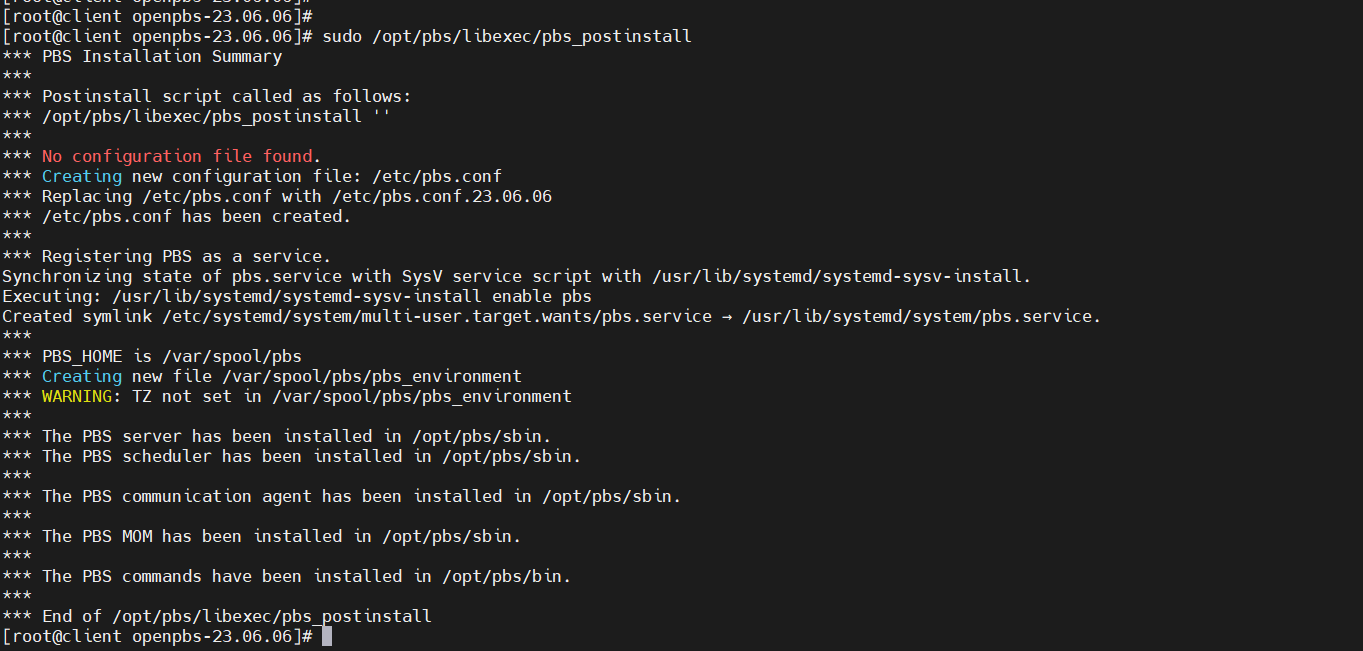Click '/usr/lib/systemd/system/pbs.service' after the arrow

coord(917,316)
